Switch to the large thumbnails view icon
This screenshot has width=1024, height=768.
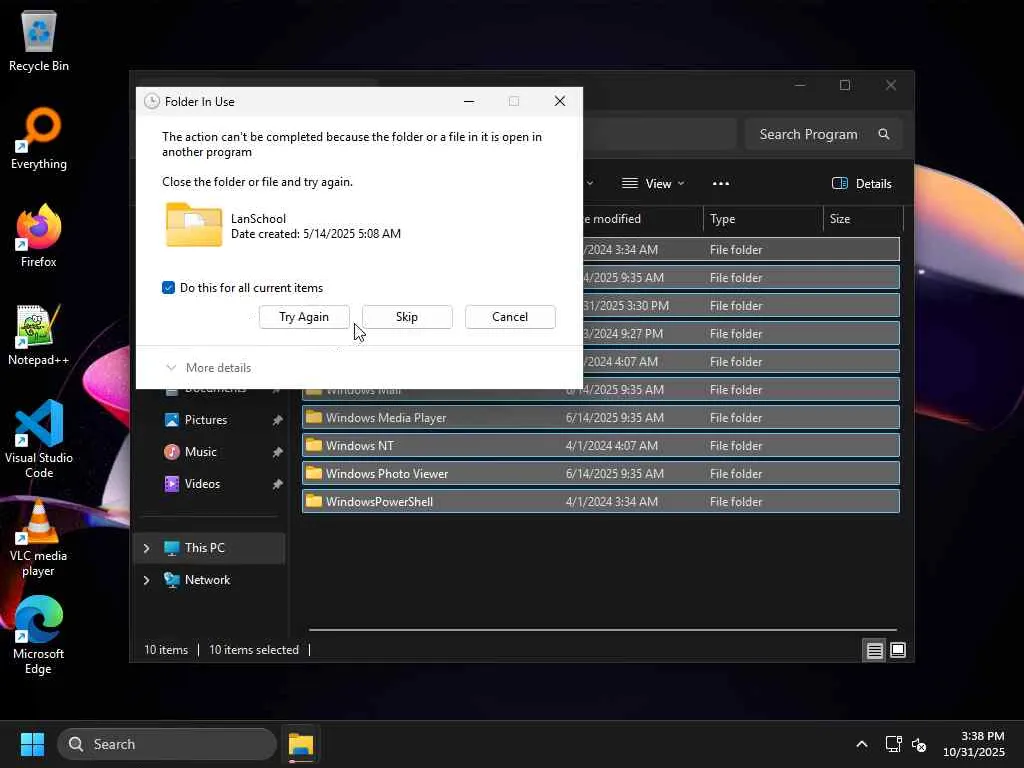[898, 650]
